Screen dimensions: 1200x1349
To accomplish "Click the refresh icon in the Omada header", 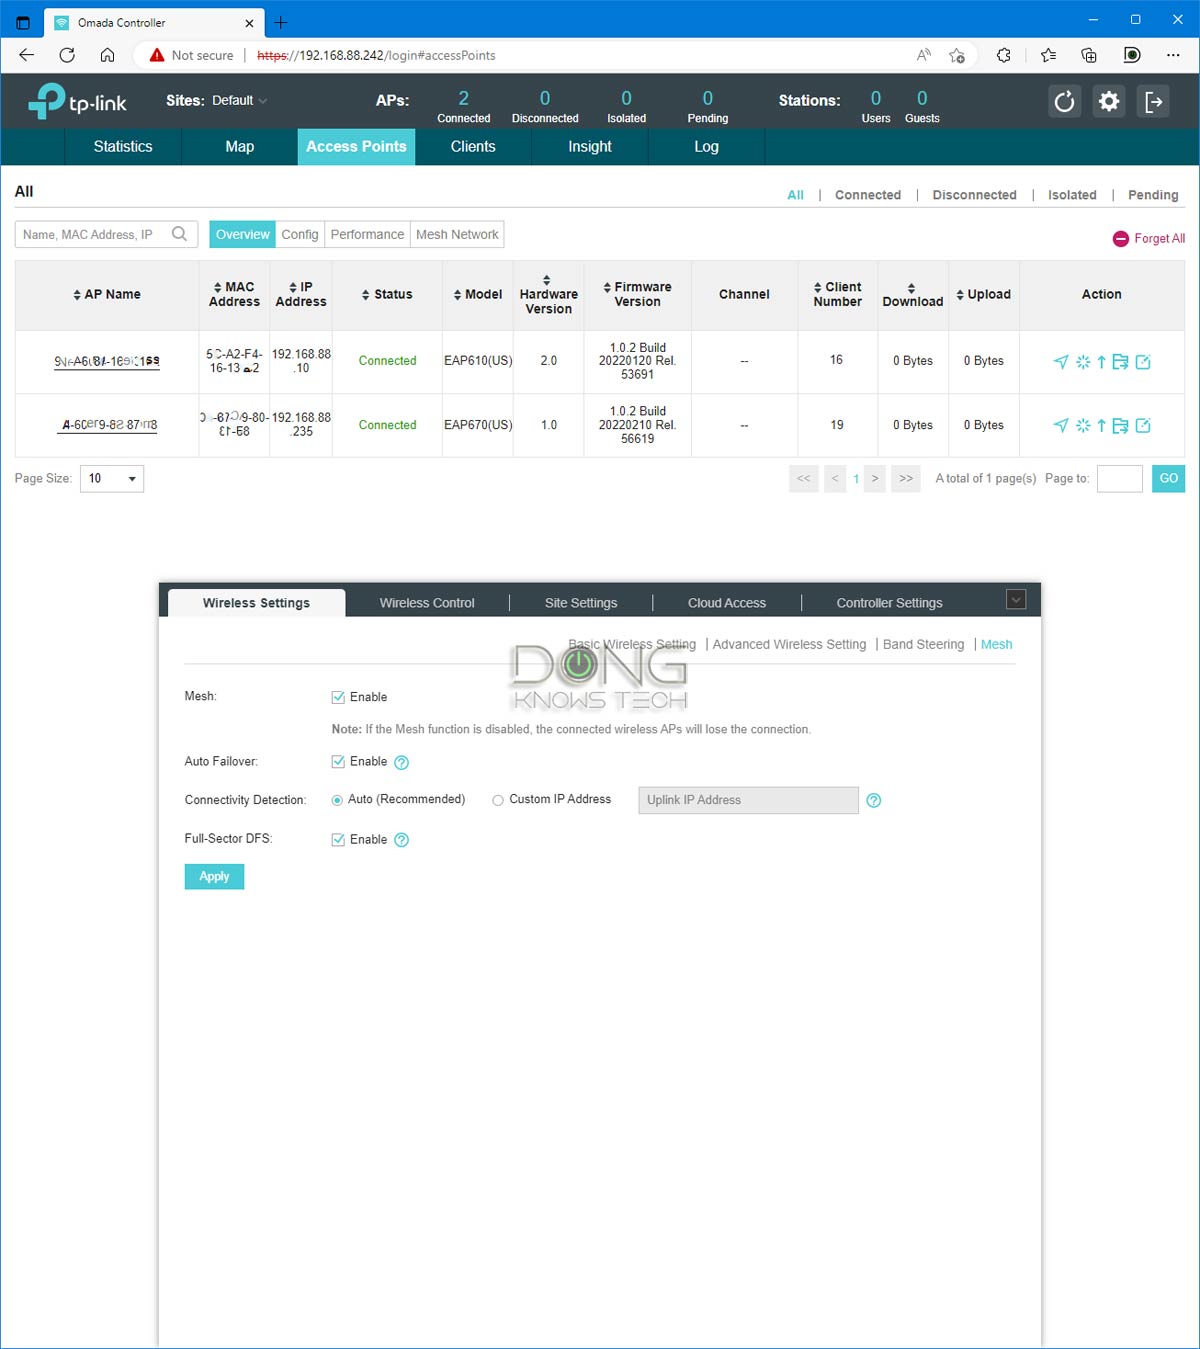I will coord(1065,101).
